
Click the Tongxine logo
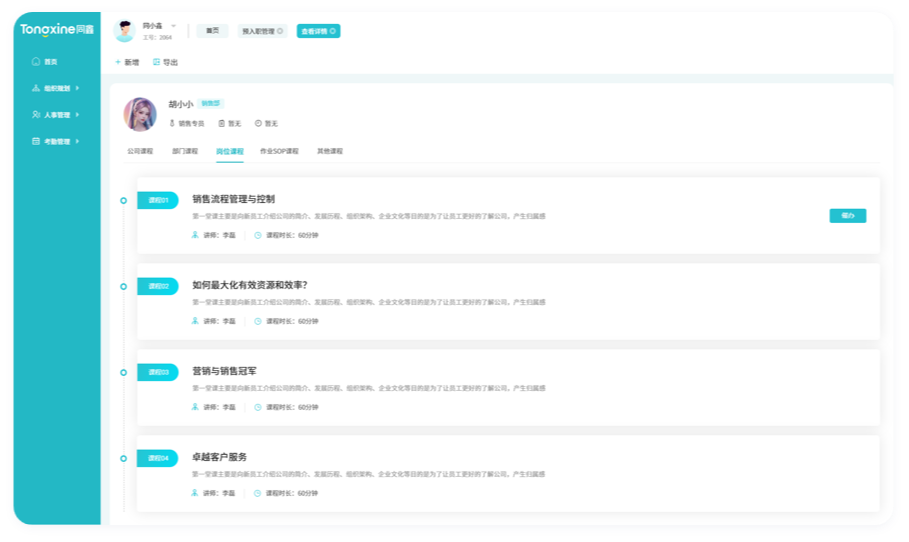pos(56,29)
